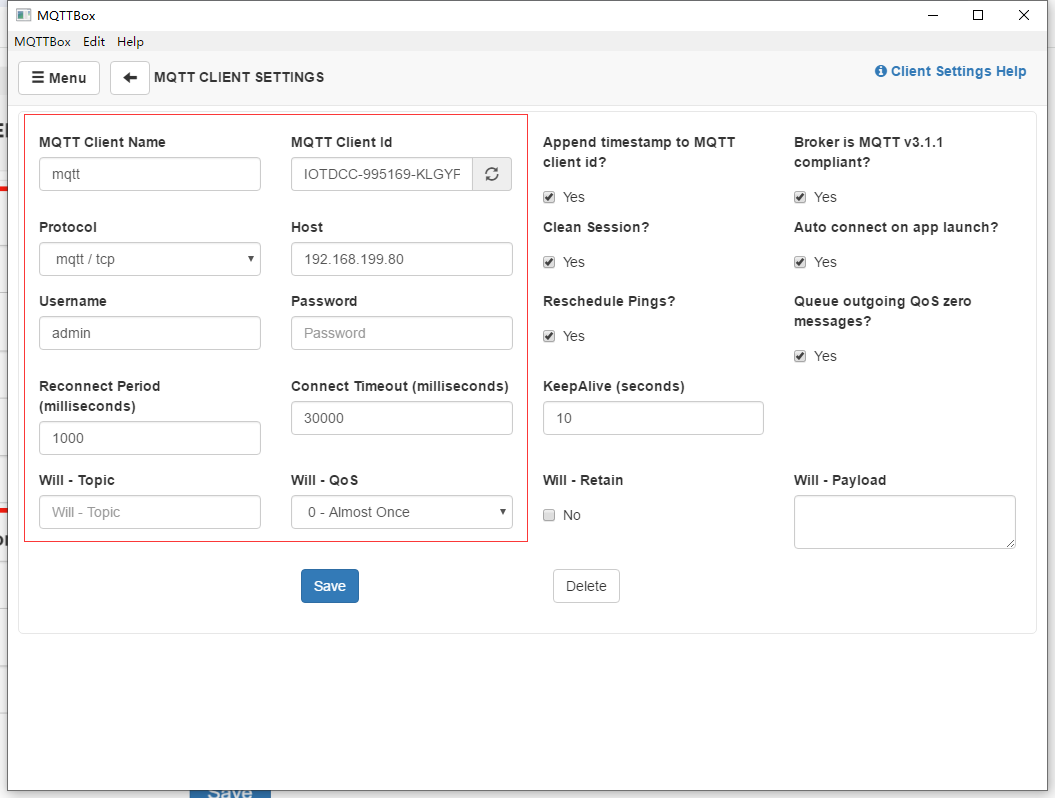
Task: Click the Connect Timeout field showing 30000
Action: pos(402,418)
